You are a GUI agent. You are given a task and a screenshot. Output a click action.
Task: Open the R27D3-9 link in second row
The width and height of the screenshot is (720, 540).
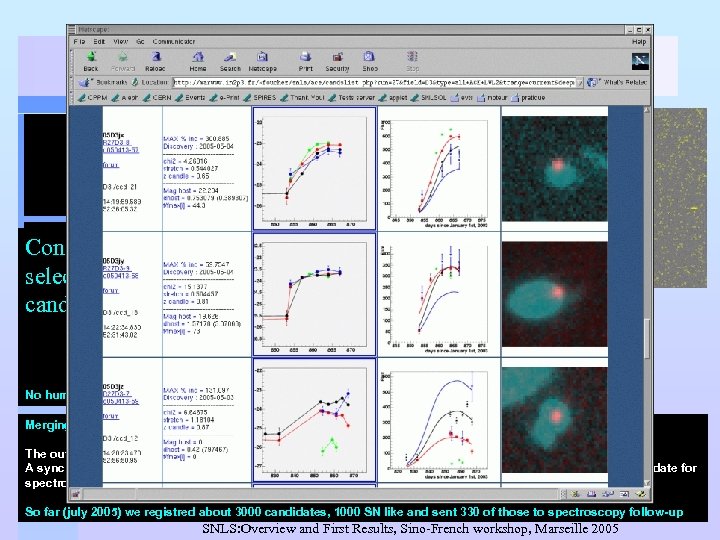pyautogui.click(x=116, y=268)
